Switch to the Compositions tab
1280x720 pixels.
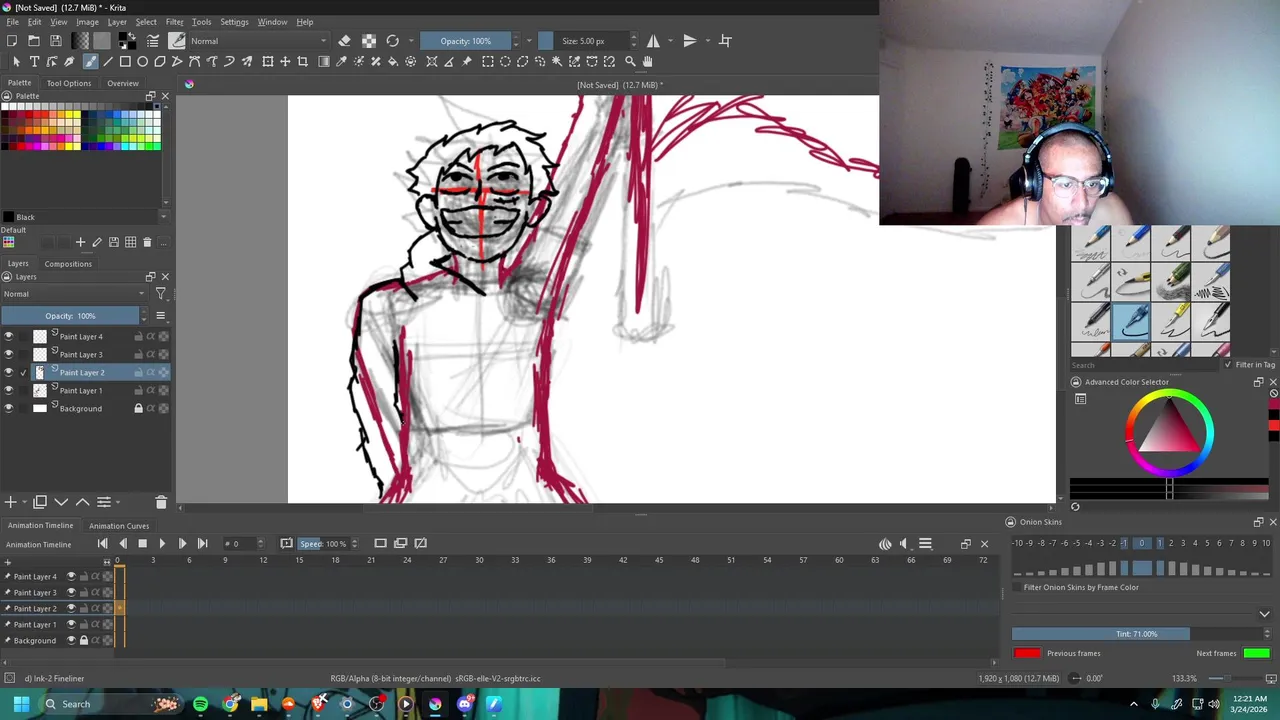(68, 264)
